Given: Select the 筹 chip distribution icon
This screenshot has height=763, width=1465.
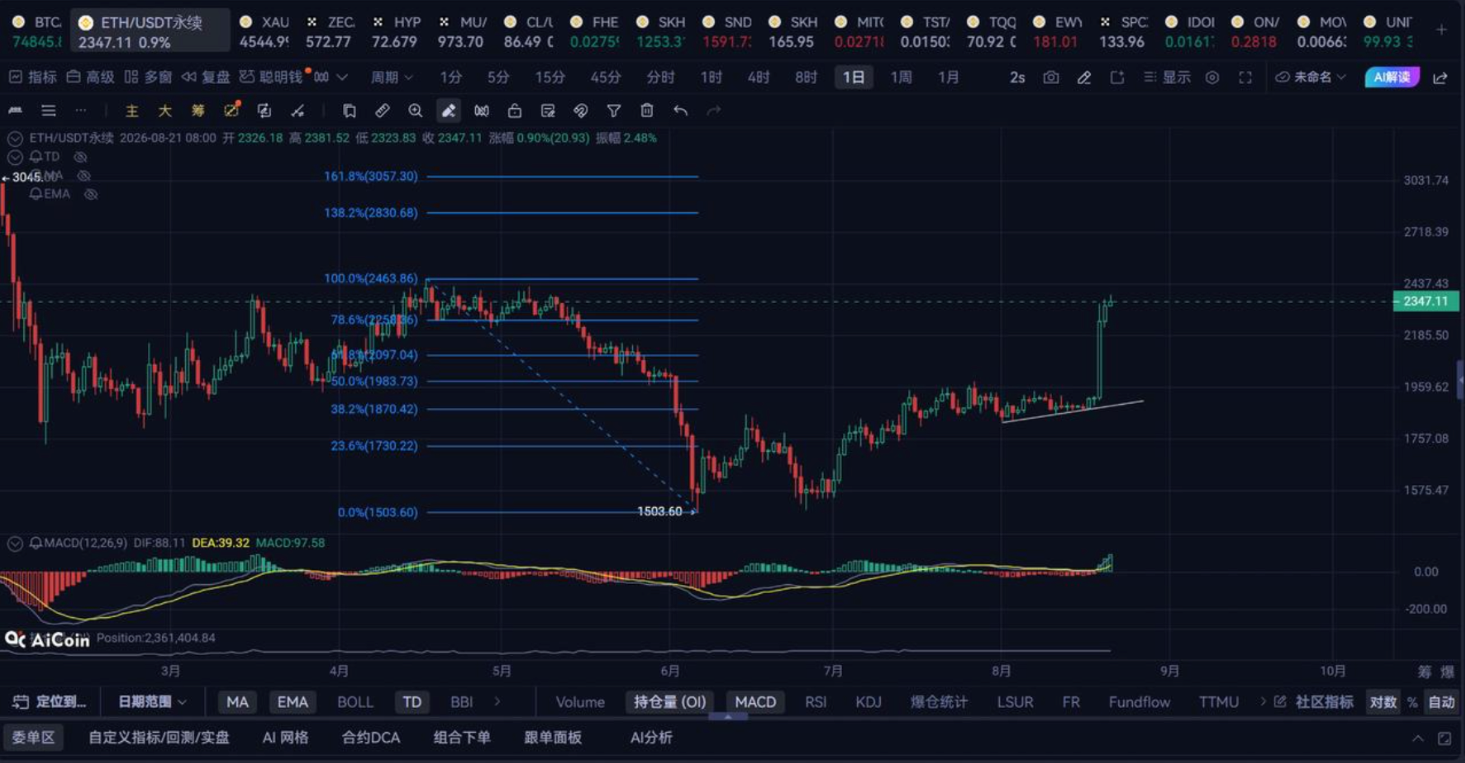Looking at the screenshot, I should [x=198, y=111].
